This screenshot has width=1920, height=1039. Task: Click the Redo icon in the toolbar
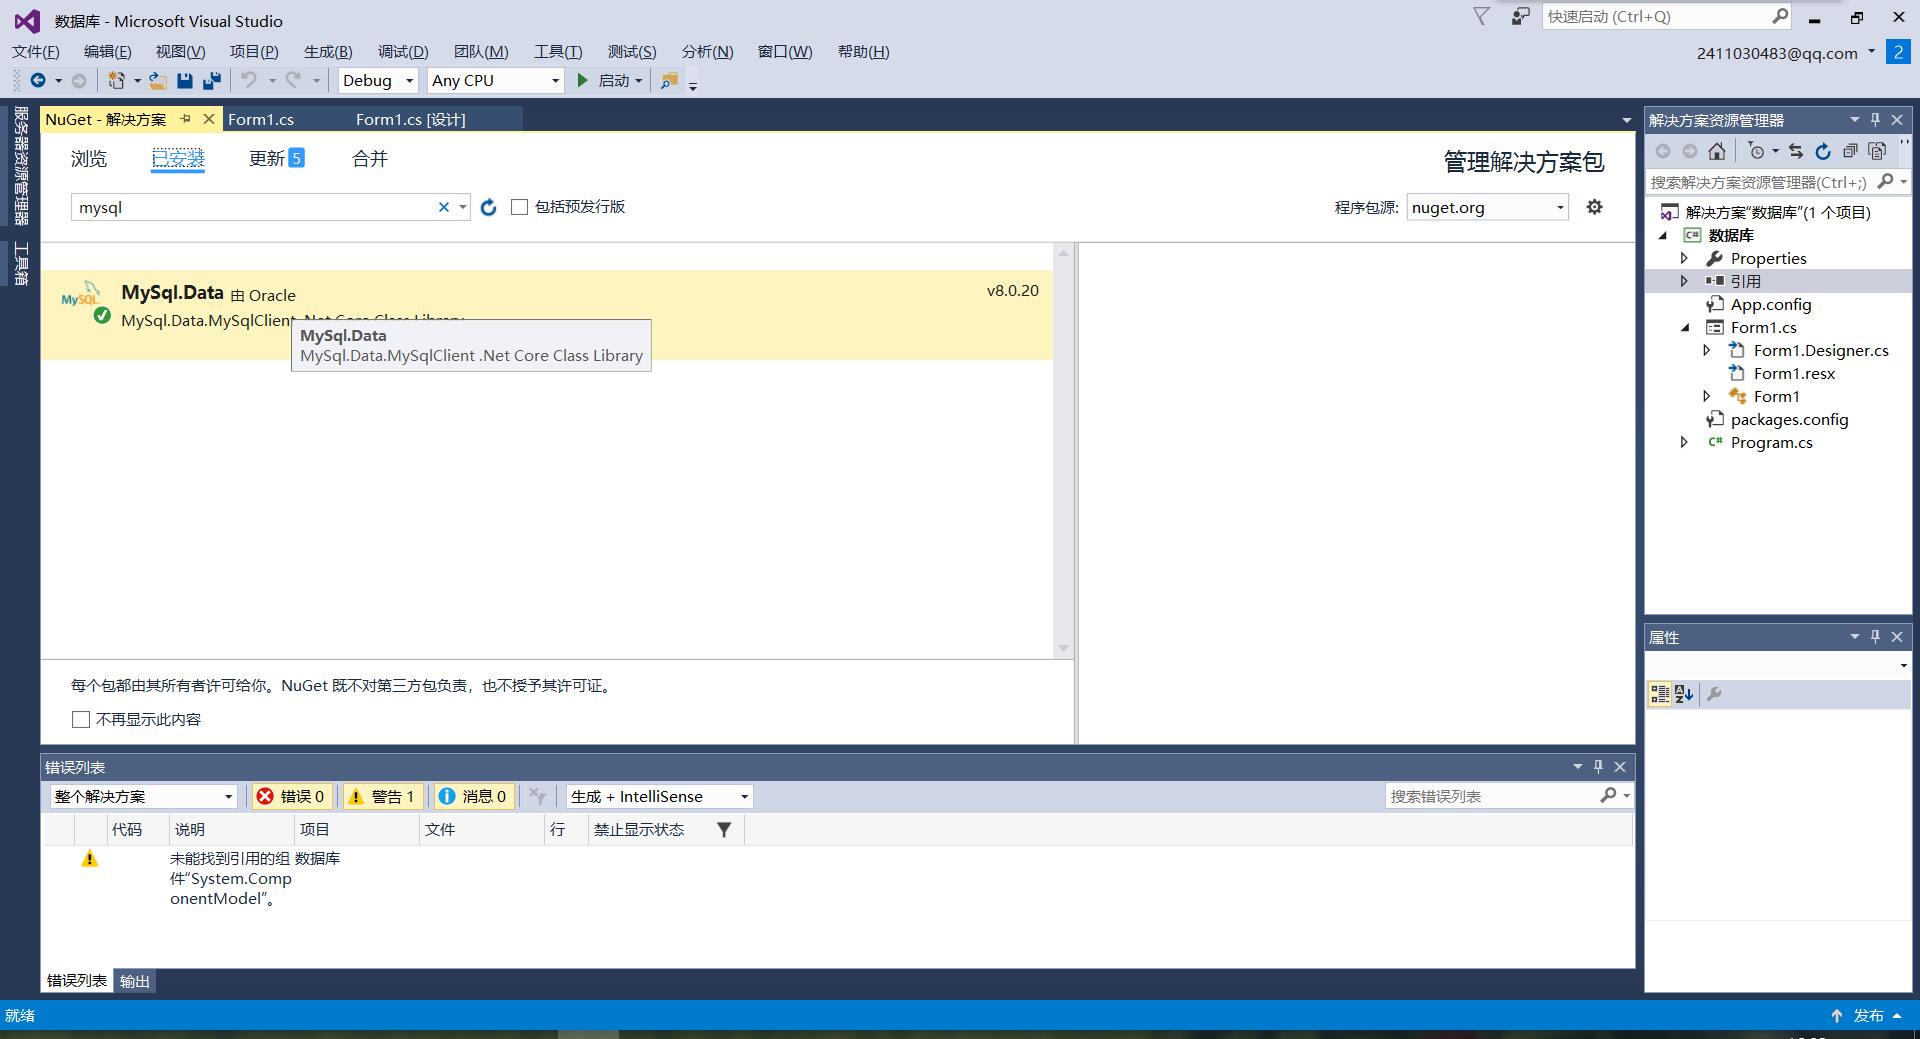coord(293,80)
